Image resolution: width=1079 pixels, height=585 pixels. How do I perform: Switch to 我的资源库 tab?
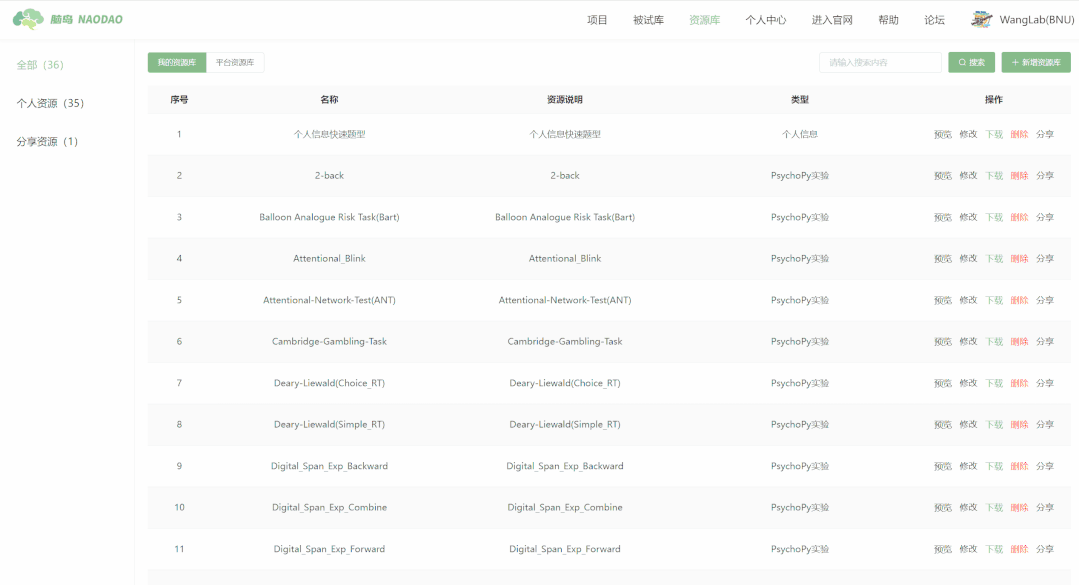tap(177, 62)
